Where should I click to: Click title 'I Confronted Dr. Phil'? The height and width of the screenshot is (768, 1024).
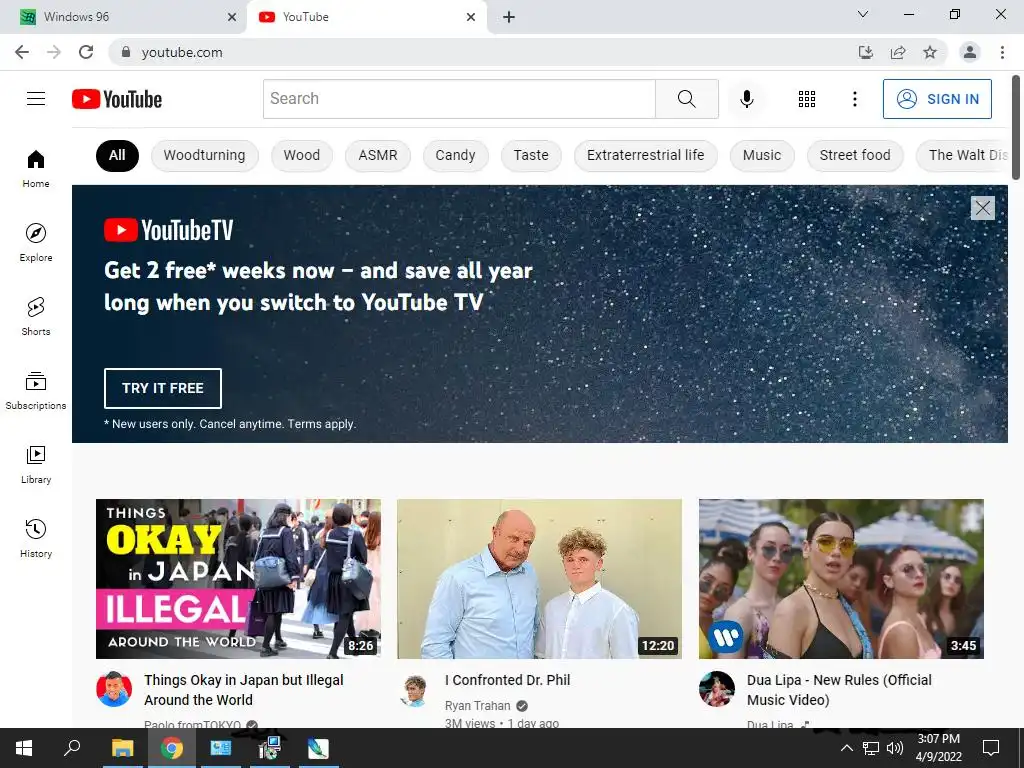click(507, 680)
